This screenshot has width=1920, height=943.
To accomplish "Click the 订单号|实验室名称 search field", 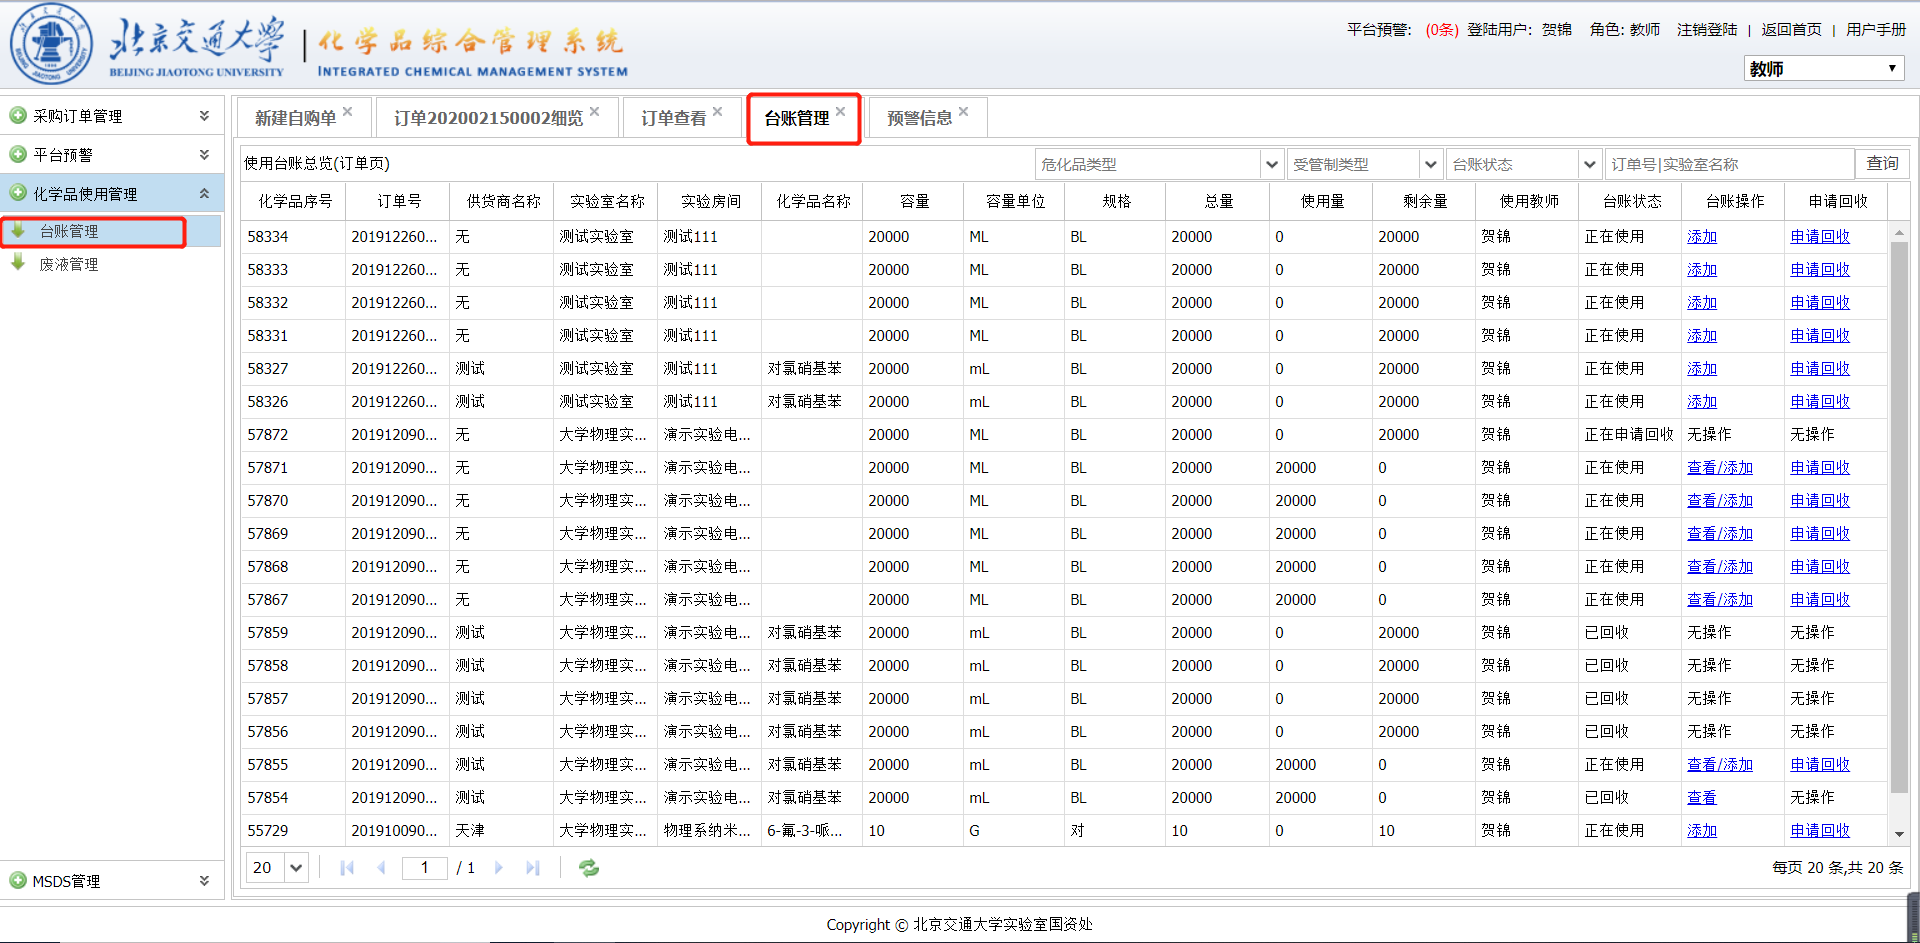I will 1729,164.
